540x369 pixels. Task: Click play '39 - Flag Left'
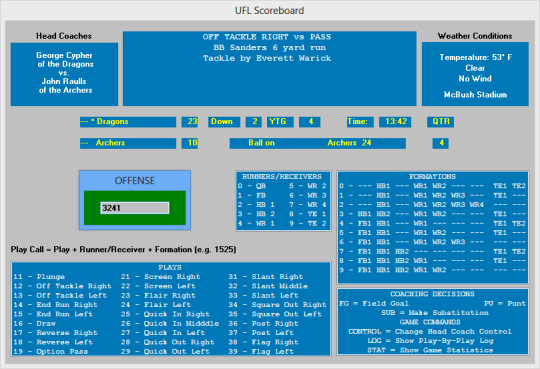click(x=261, y=351)
